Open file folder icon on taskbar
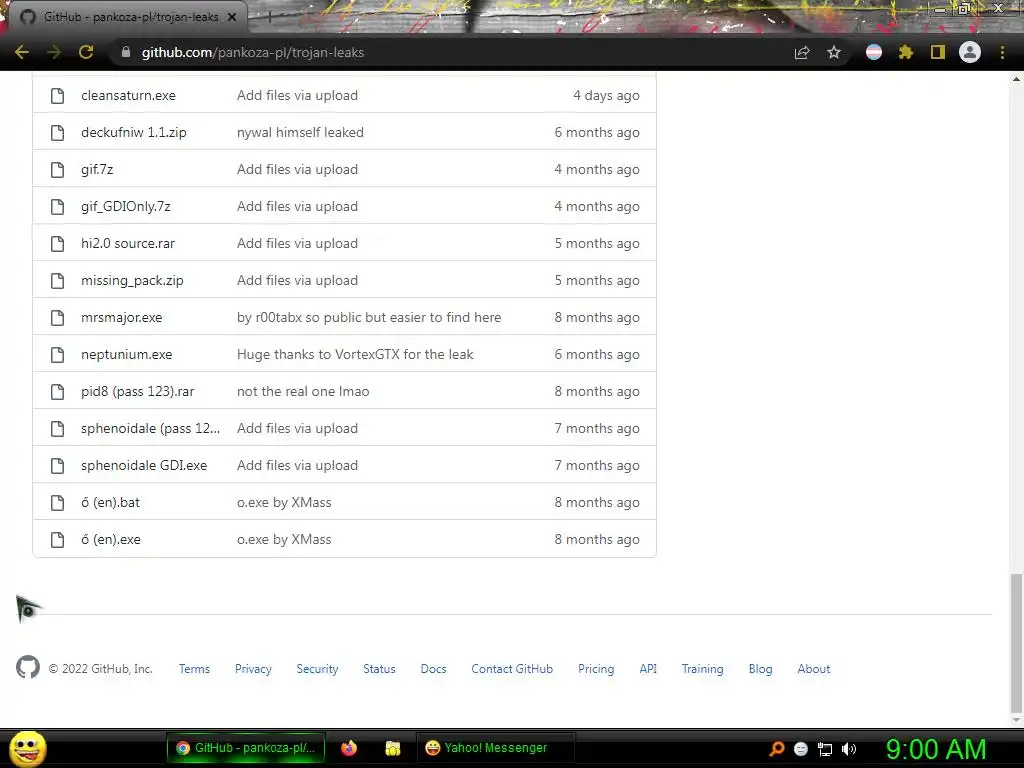Image resolution: width=1024 pixels, height=768 pixels. point(392,748)
